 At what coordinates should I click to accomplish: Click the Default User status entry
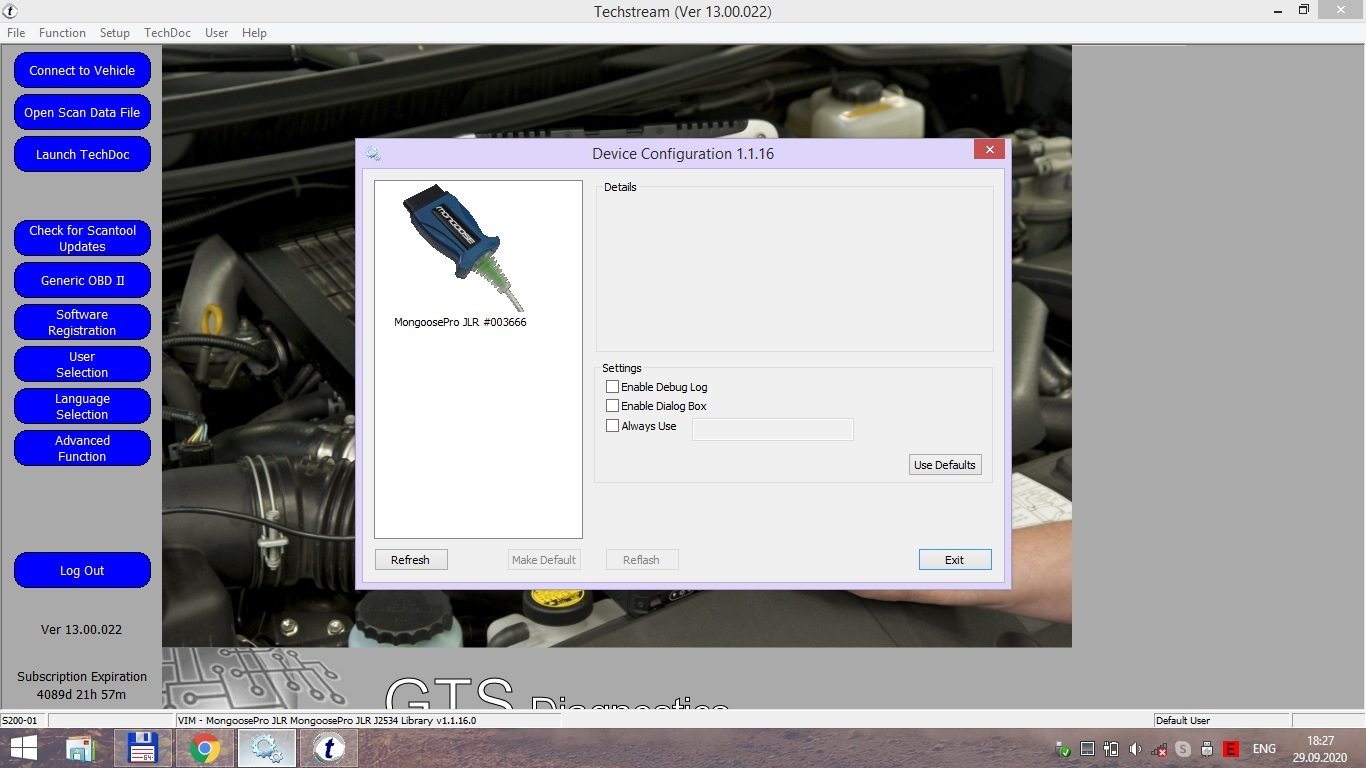pos(1183,720)
